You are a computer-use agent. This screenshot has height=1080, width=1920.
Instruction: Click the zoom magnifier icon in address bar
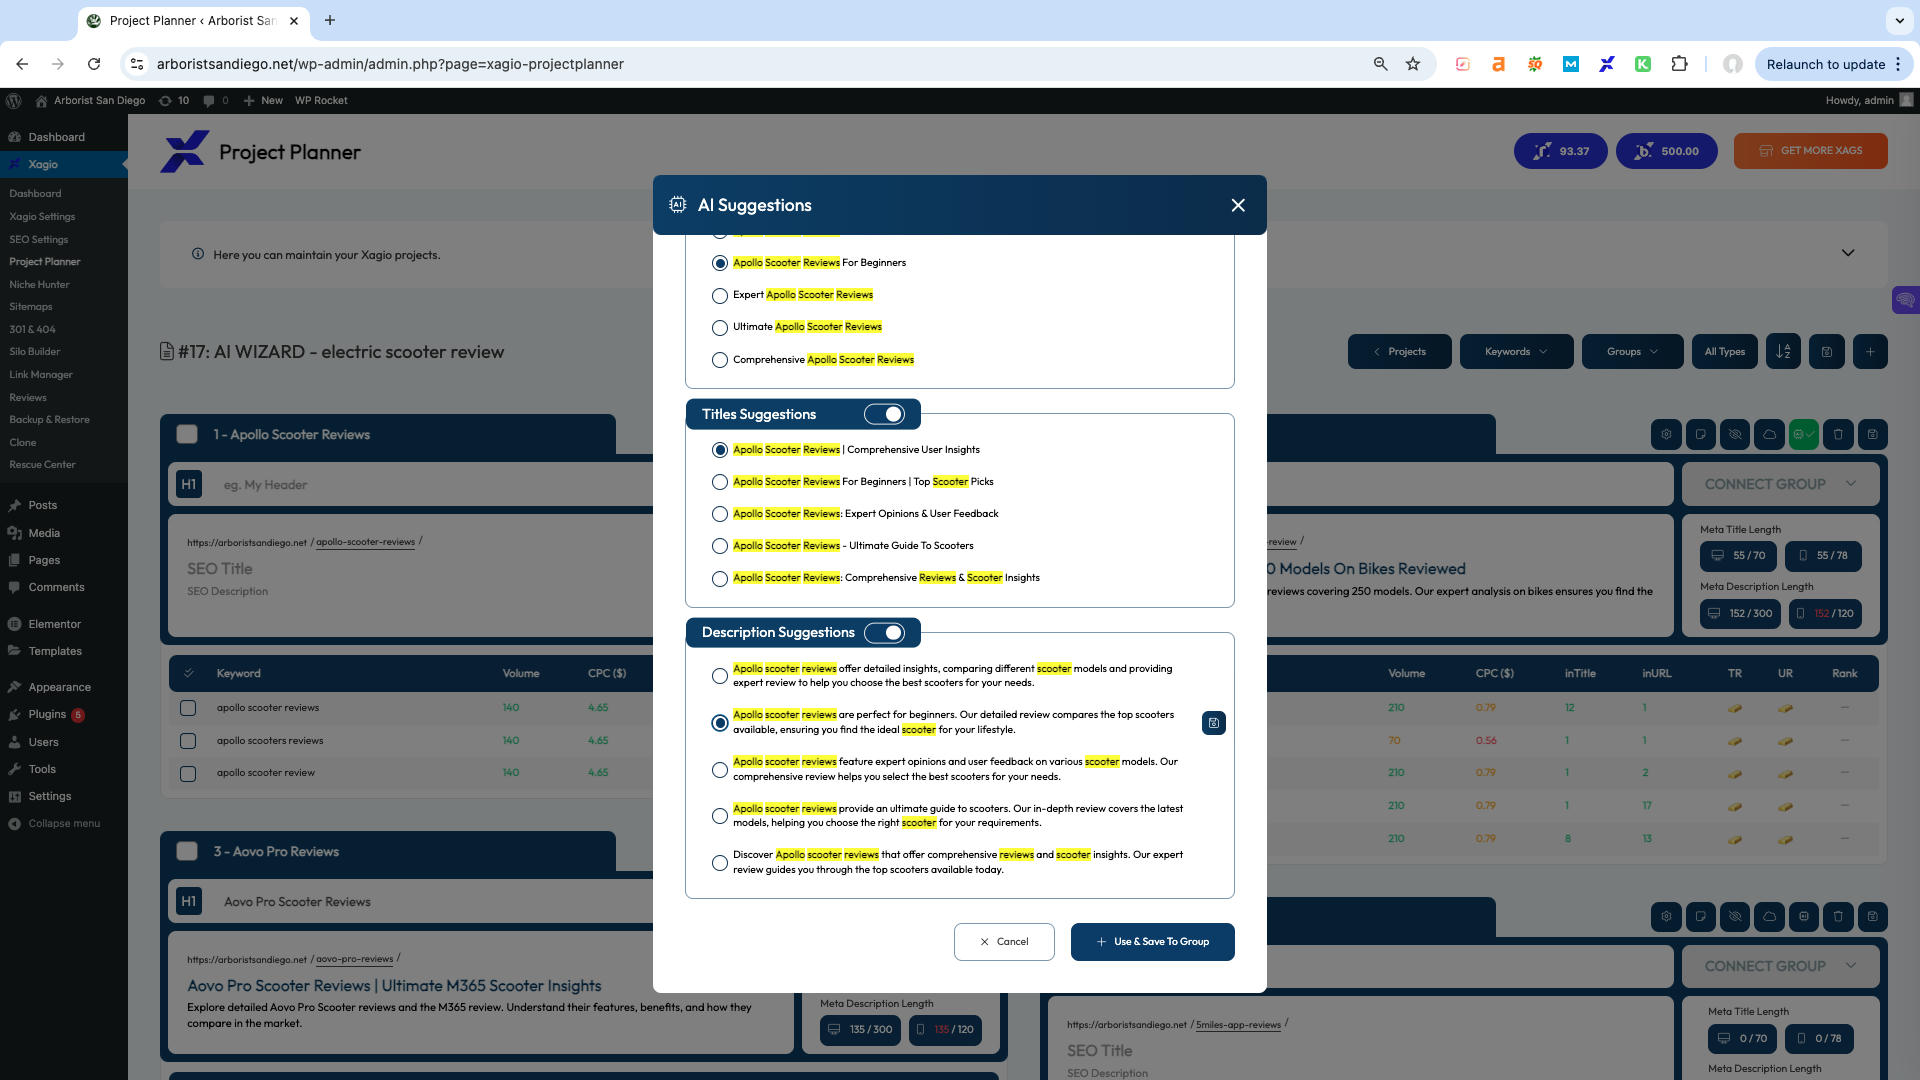click(1381, 64)
